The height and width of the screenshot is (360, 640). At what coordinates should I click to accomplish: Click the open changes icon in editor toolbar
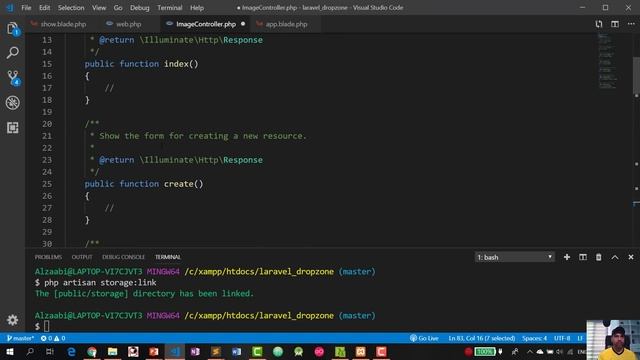[x=599, y=24]
